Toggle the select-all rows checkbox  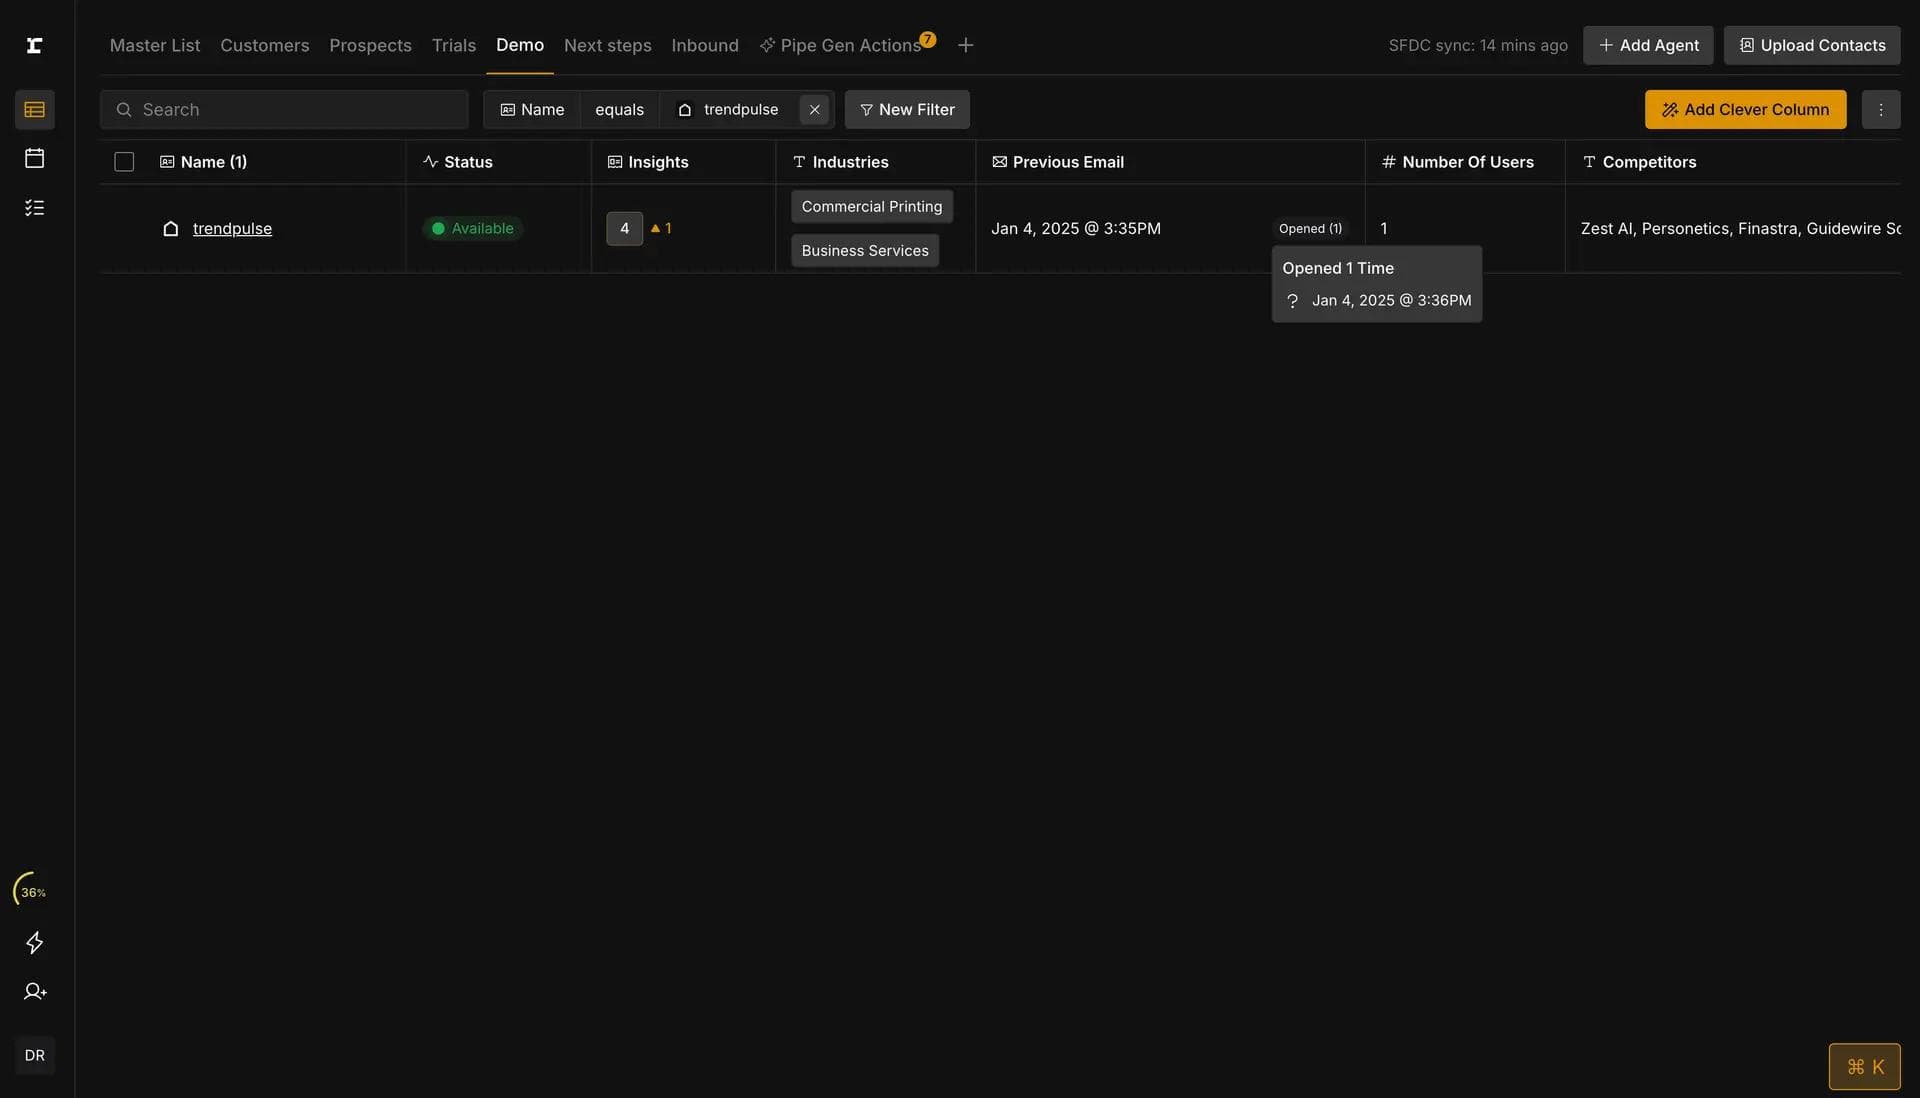coord(124,162)
